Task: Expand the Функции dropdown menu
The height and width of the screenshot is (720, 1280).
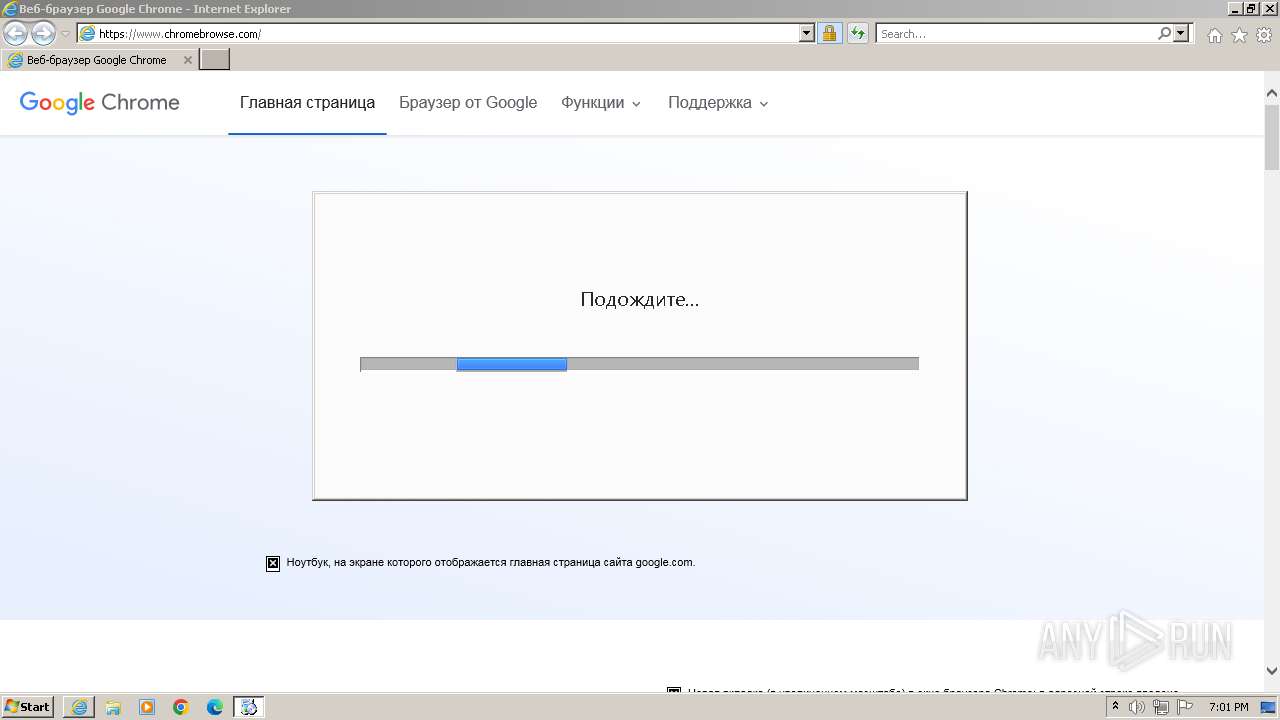Action: tap(600, 102)
